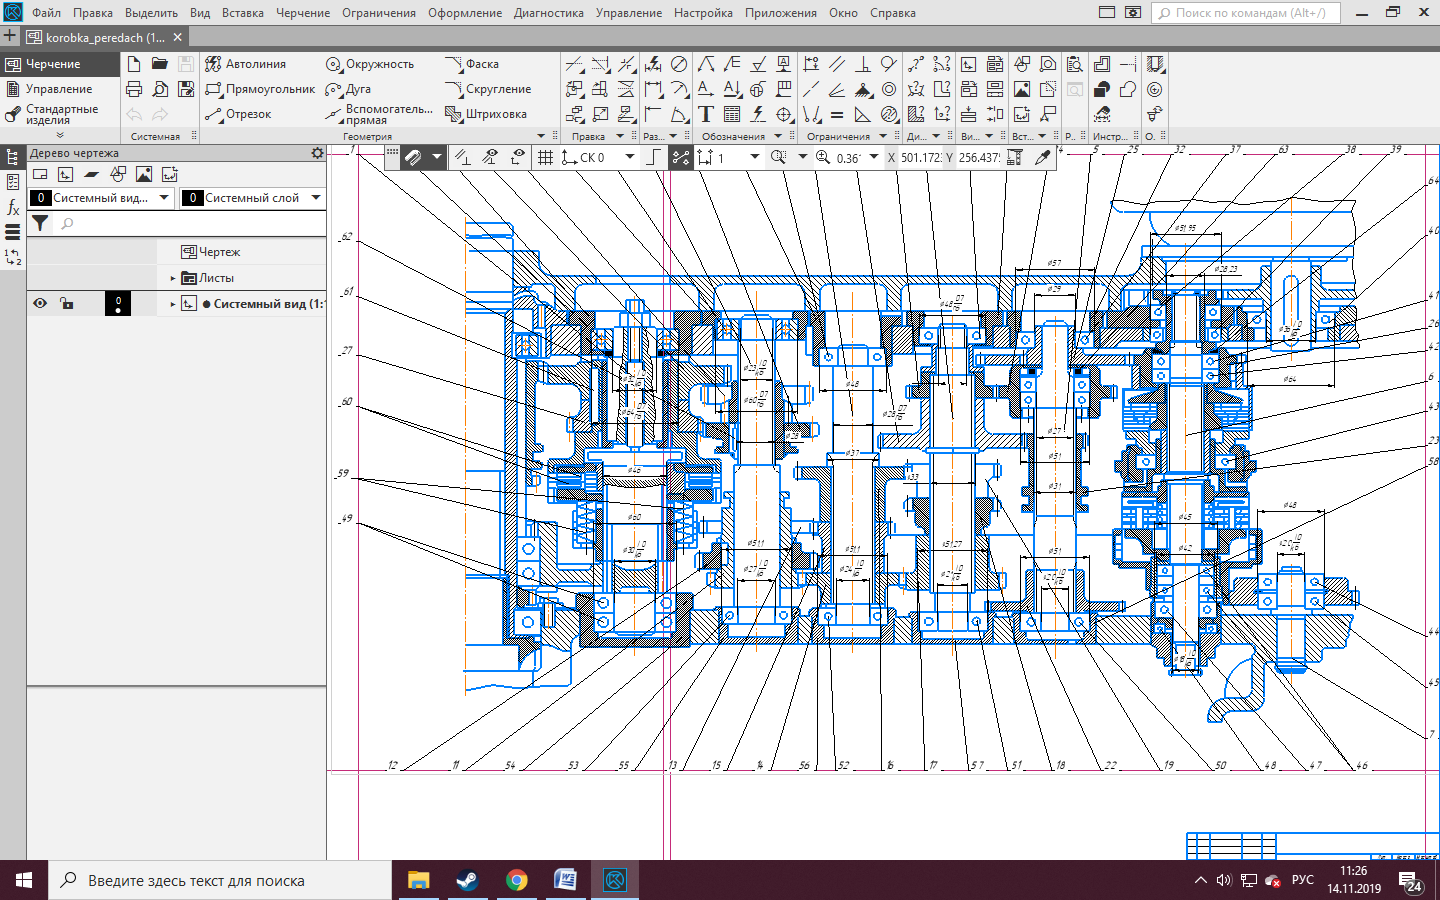Select the Фаска chamfer tool

[472, 64]
